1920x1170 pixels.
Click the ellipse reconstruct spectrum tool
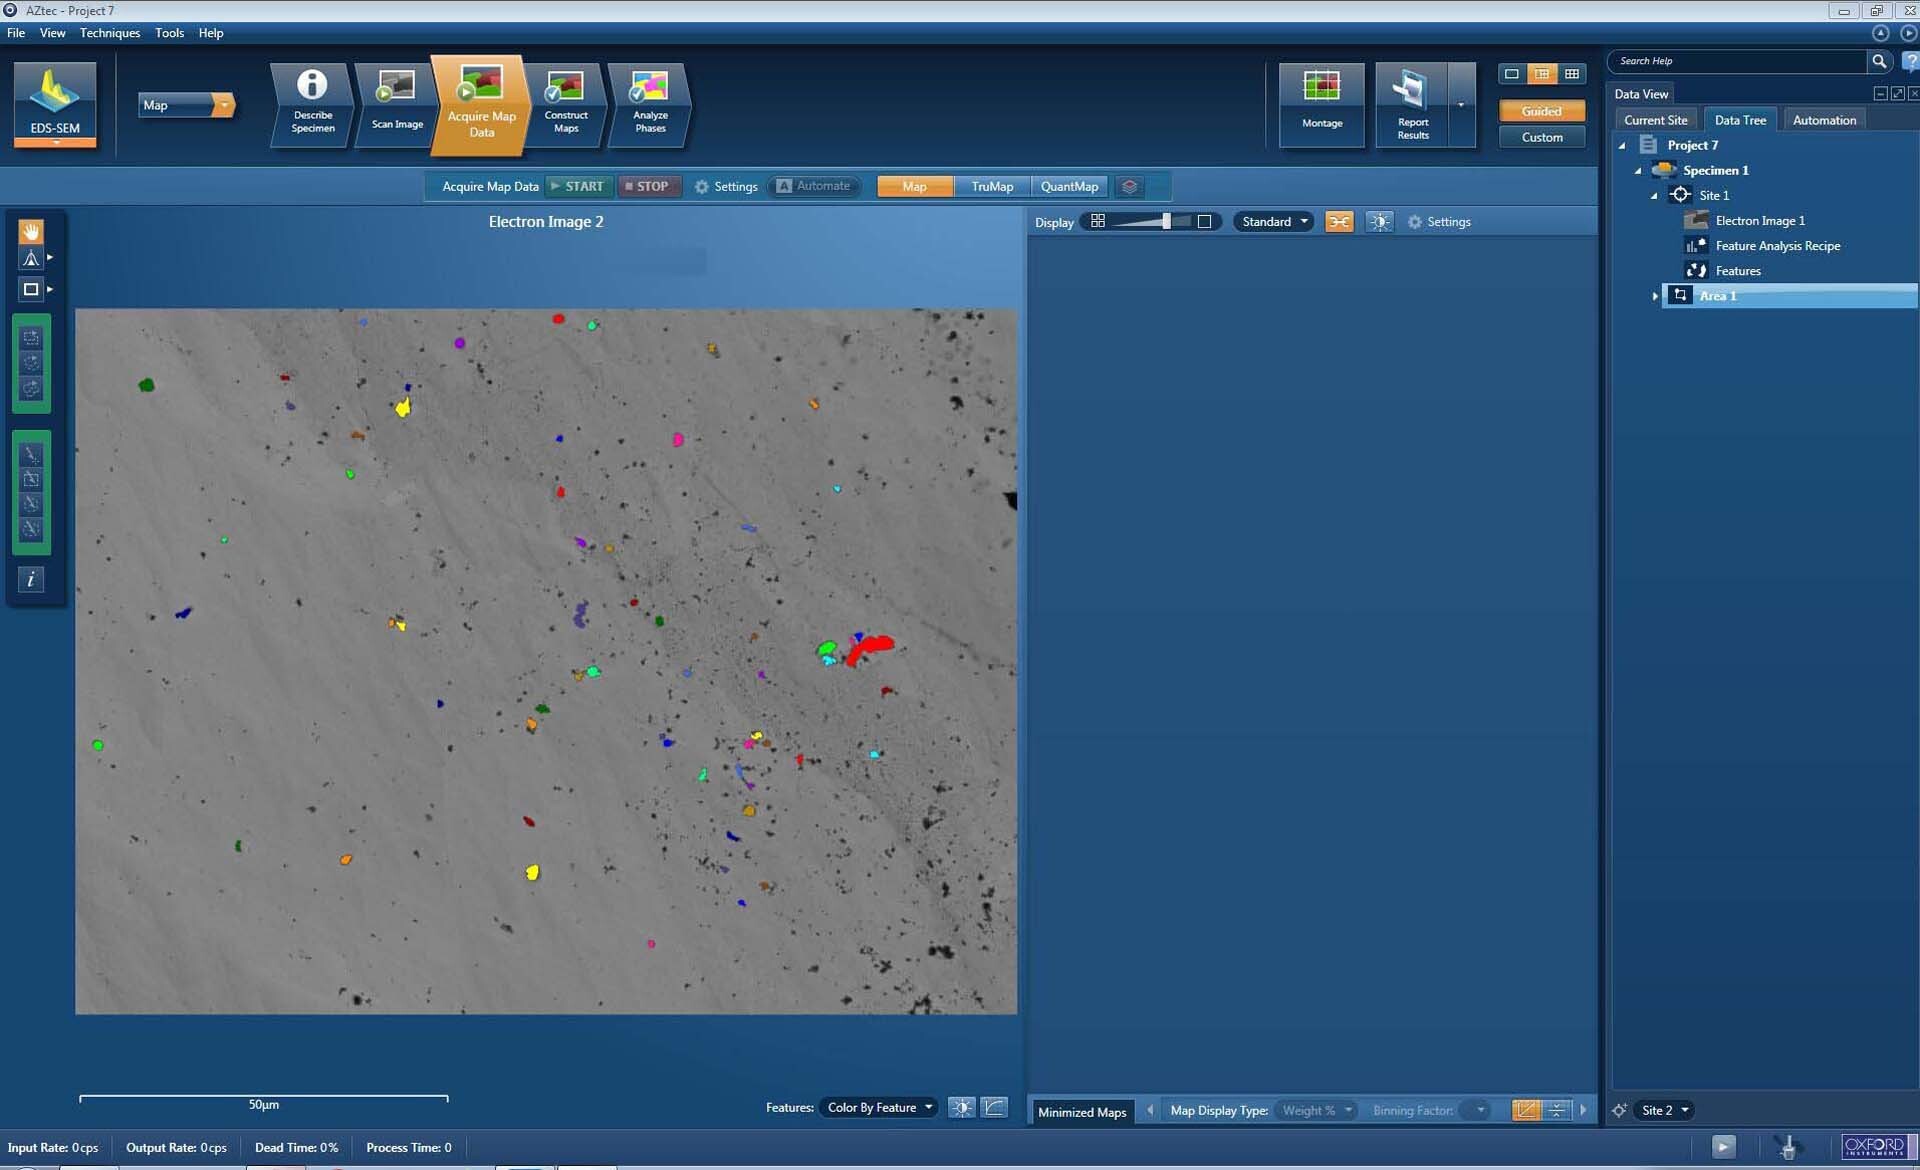point(31,504)
